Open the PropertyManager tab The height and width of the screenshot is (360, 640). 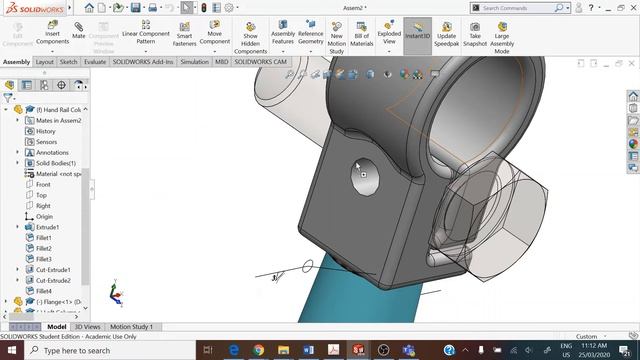coord(27,85)
